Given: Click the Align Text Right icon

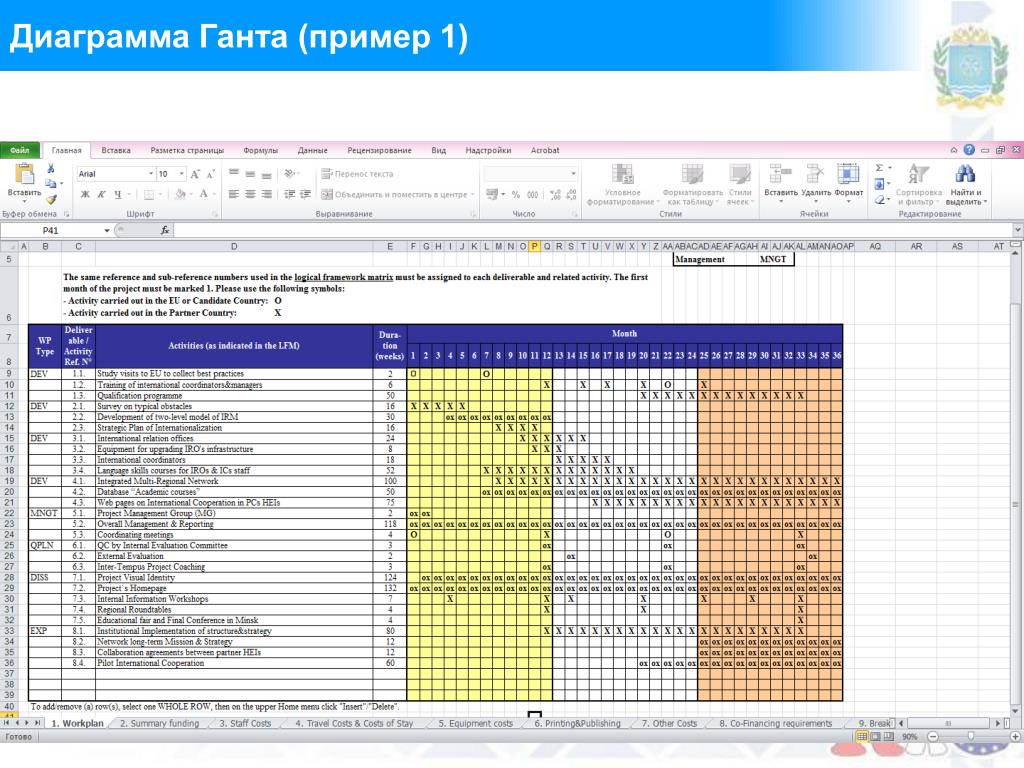Looking at the screenshot, I should coord(266,194).
